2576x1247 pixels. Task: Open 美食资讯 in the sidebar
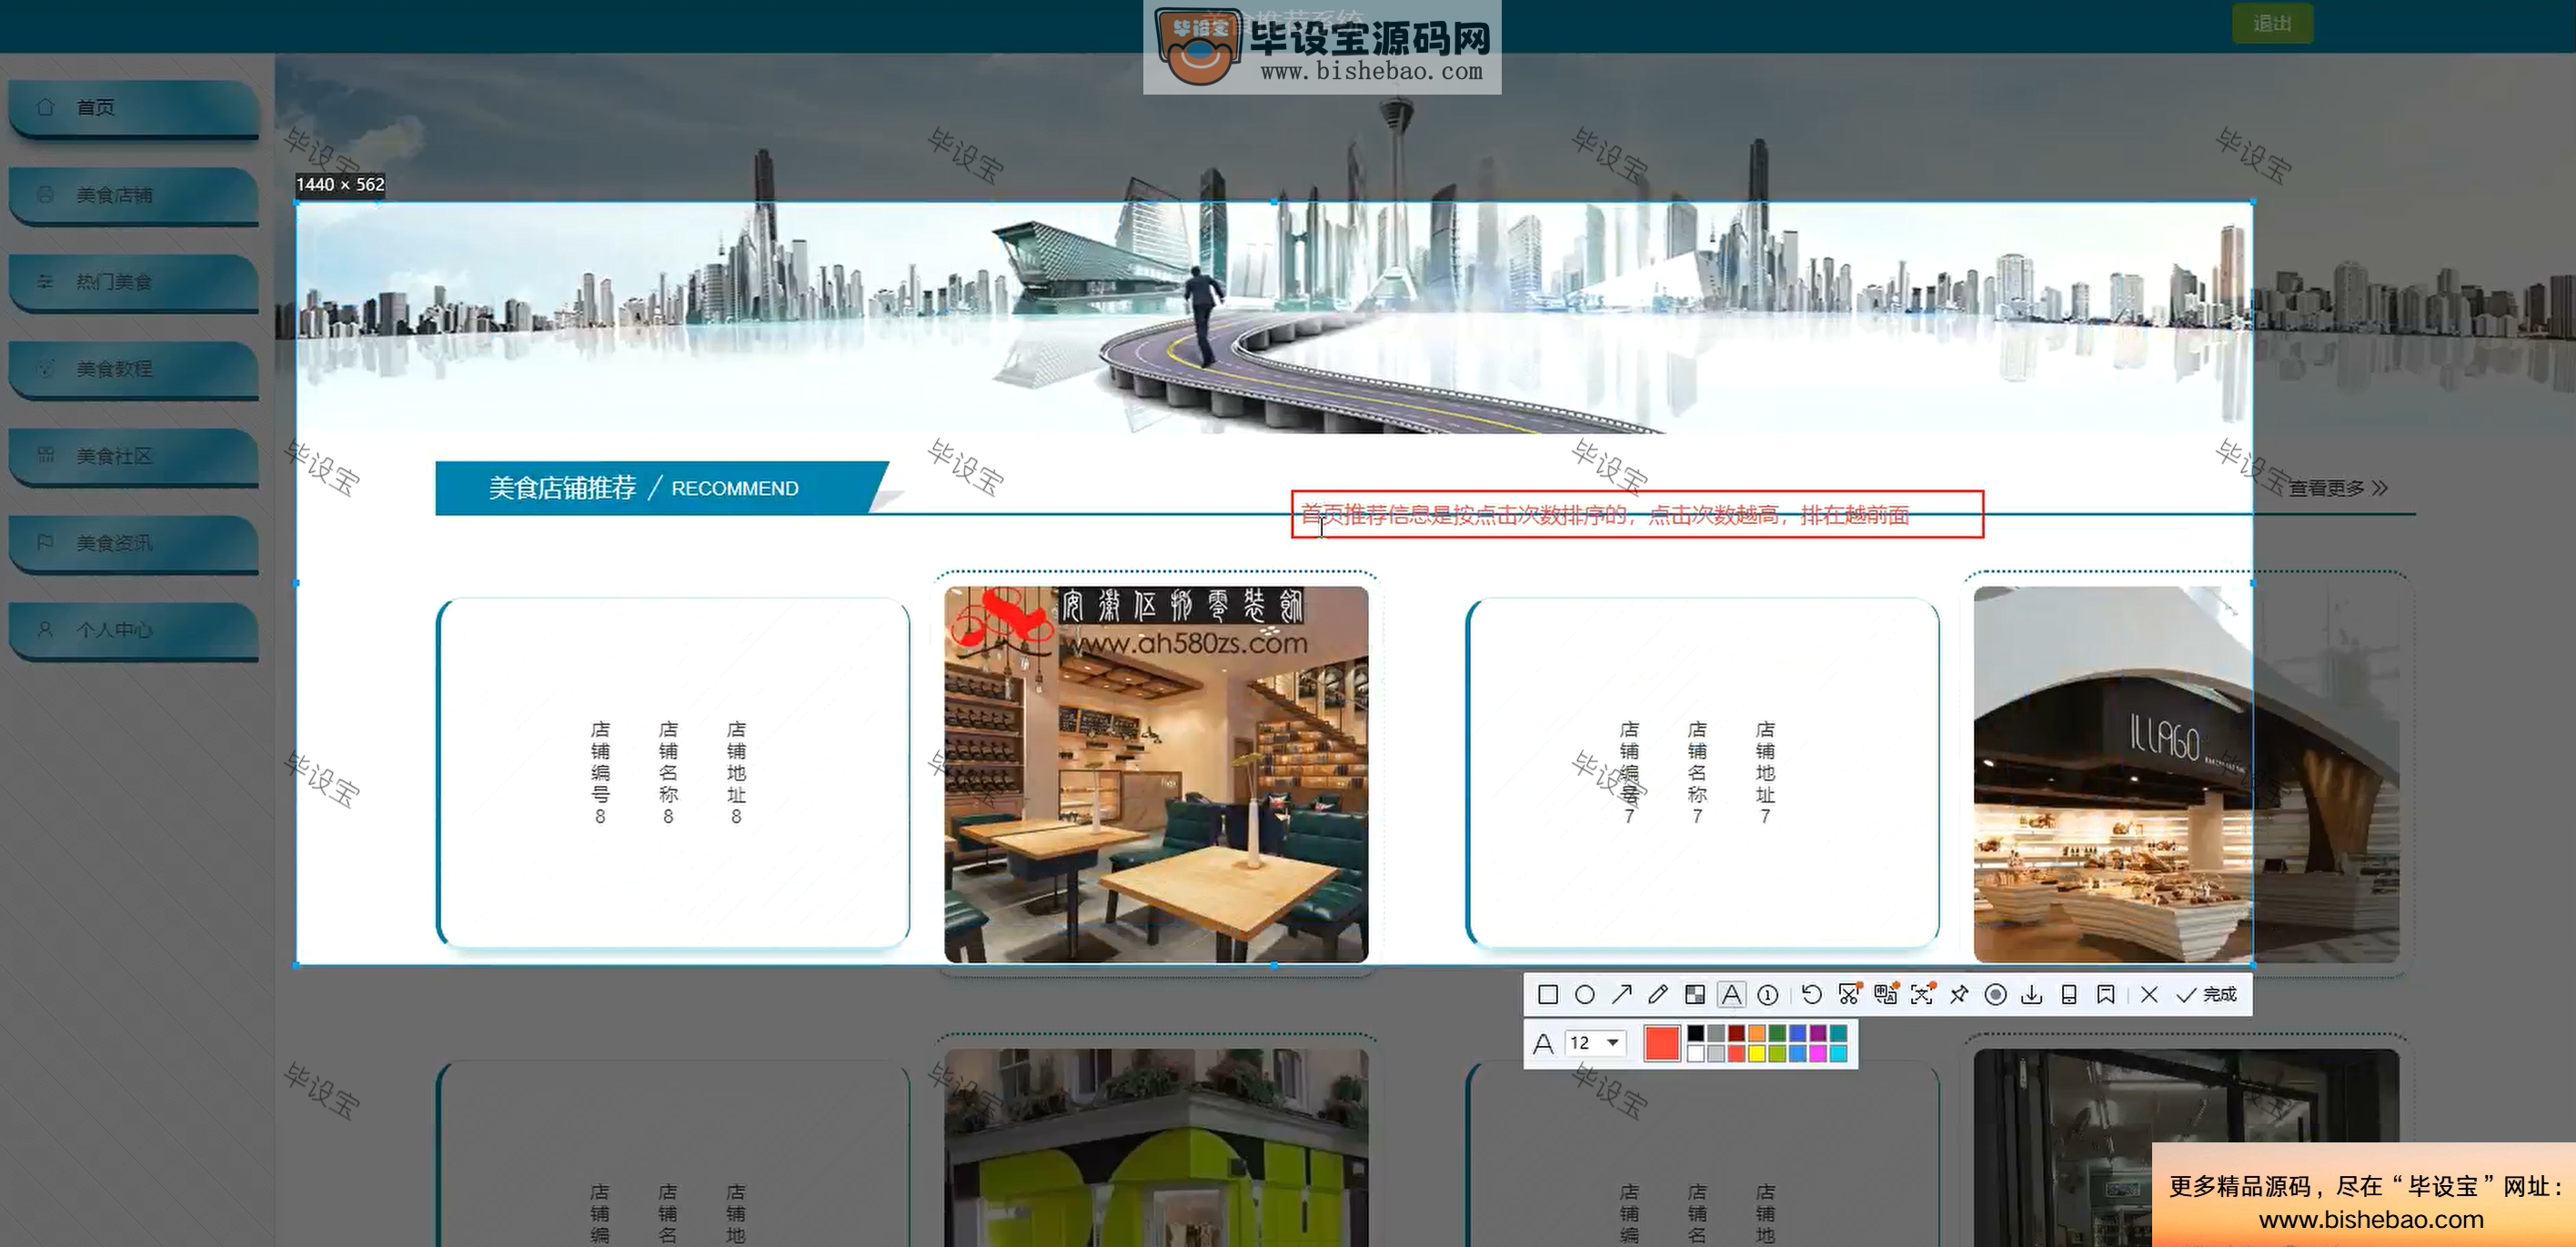coord(134,543)
